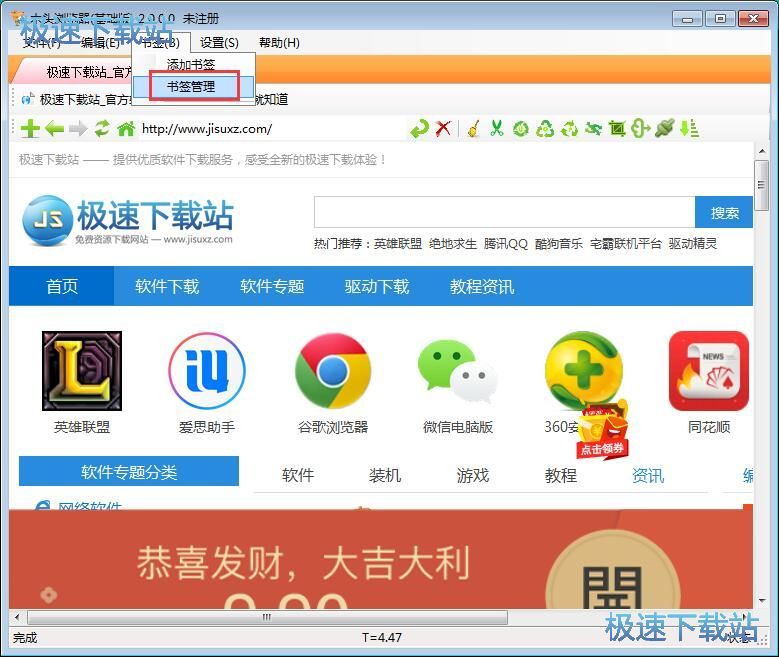Select the 装机 category tab
Viewport: 779px width, 657px height.
pos(385,475)
